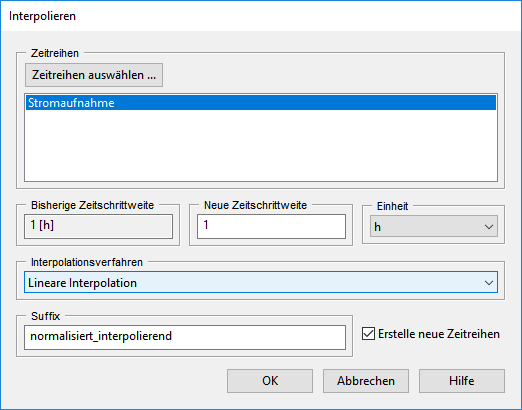Confirm the interpolation with OK
522x410 pixels.
pyautogui.click(x=270, y=381)
